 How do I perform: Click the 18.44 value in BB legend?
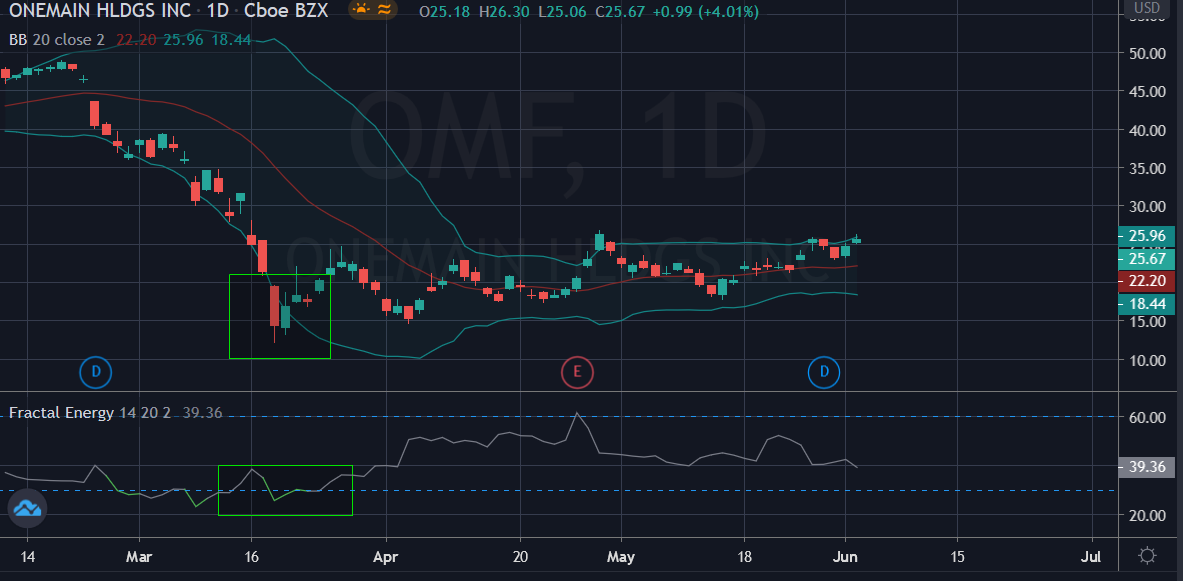click(231, 39)
